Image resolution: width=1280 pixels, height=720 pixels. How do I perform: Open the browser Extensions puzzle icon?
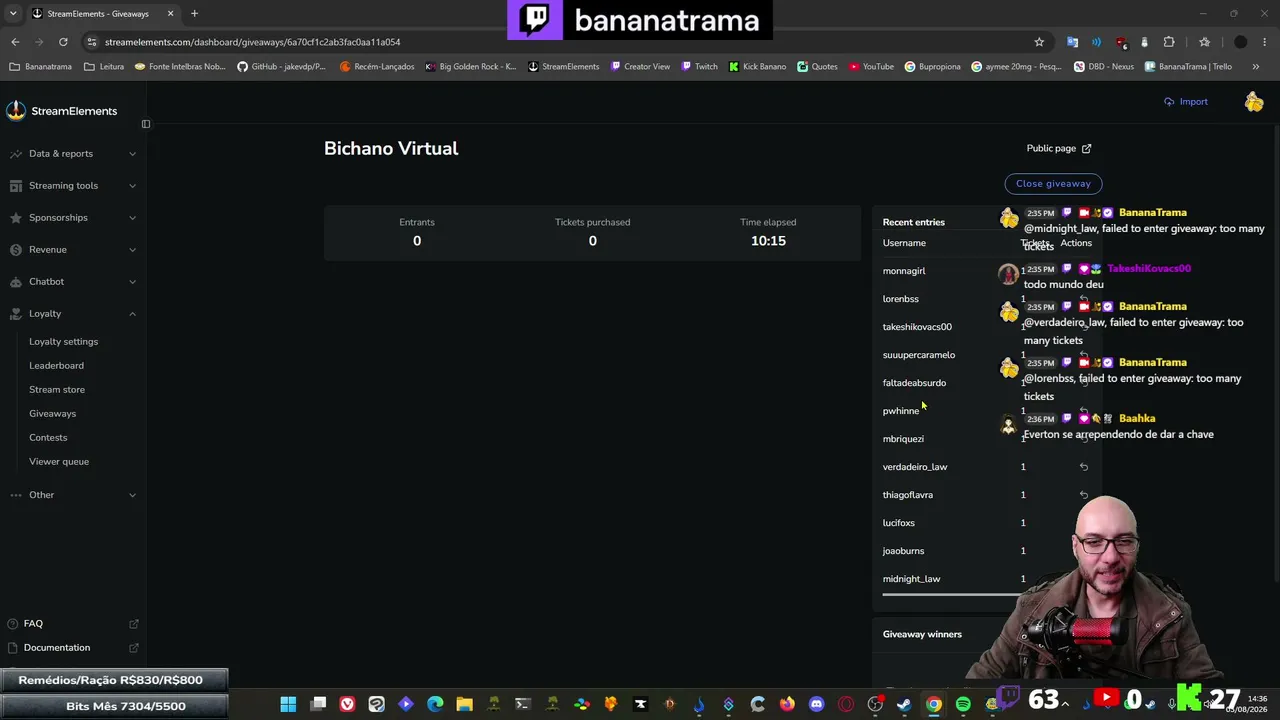pyautogui.click(x=1169, y=42)
